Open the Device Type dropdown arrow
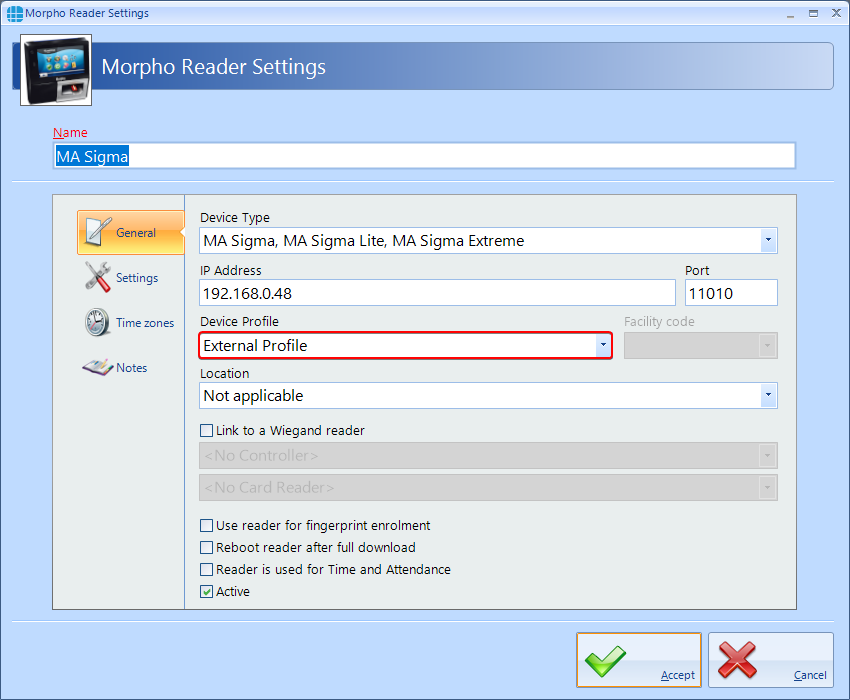The width and height of the screenshot is (850, 700). (x=768, y=240)
